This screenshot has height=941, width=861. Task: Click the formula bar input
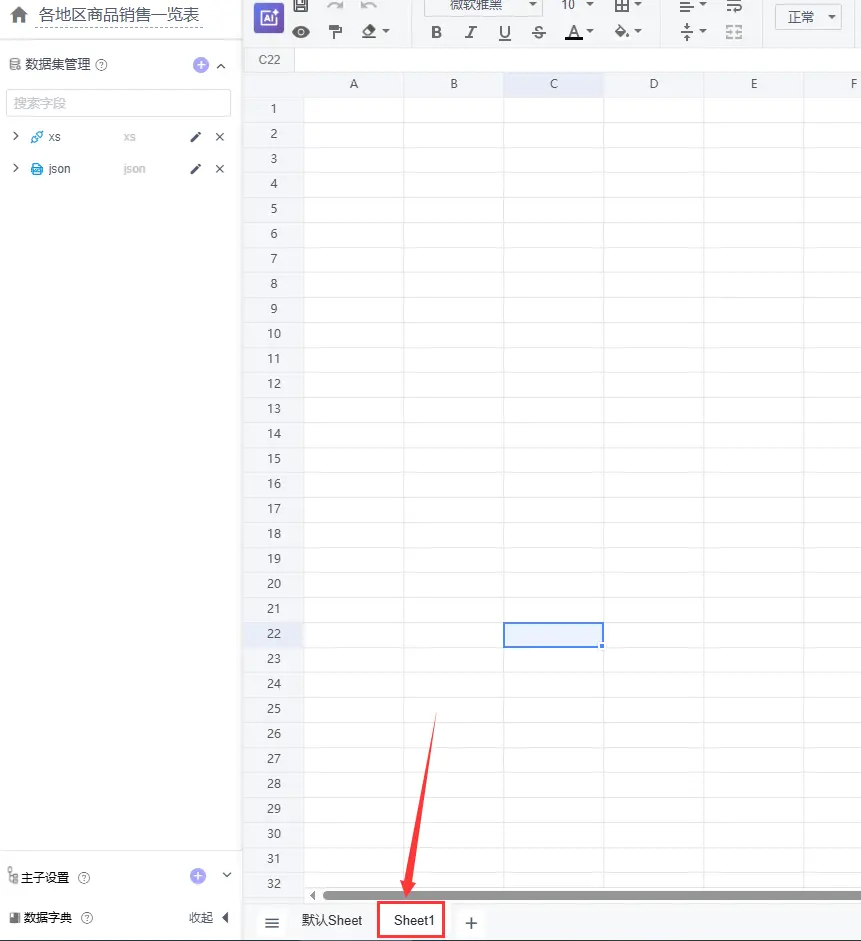tap(577, 59)
